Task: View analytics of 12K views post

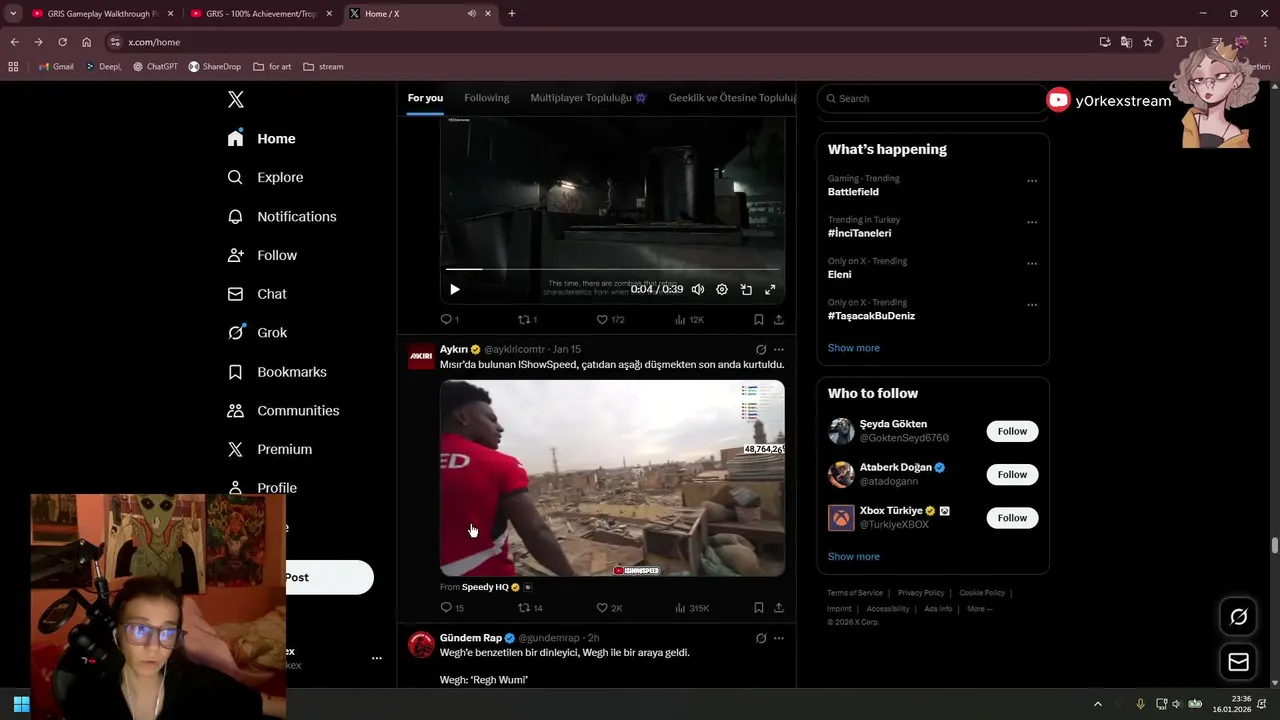Action: [689, 320]
